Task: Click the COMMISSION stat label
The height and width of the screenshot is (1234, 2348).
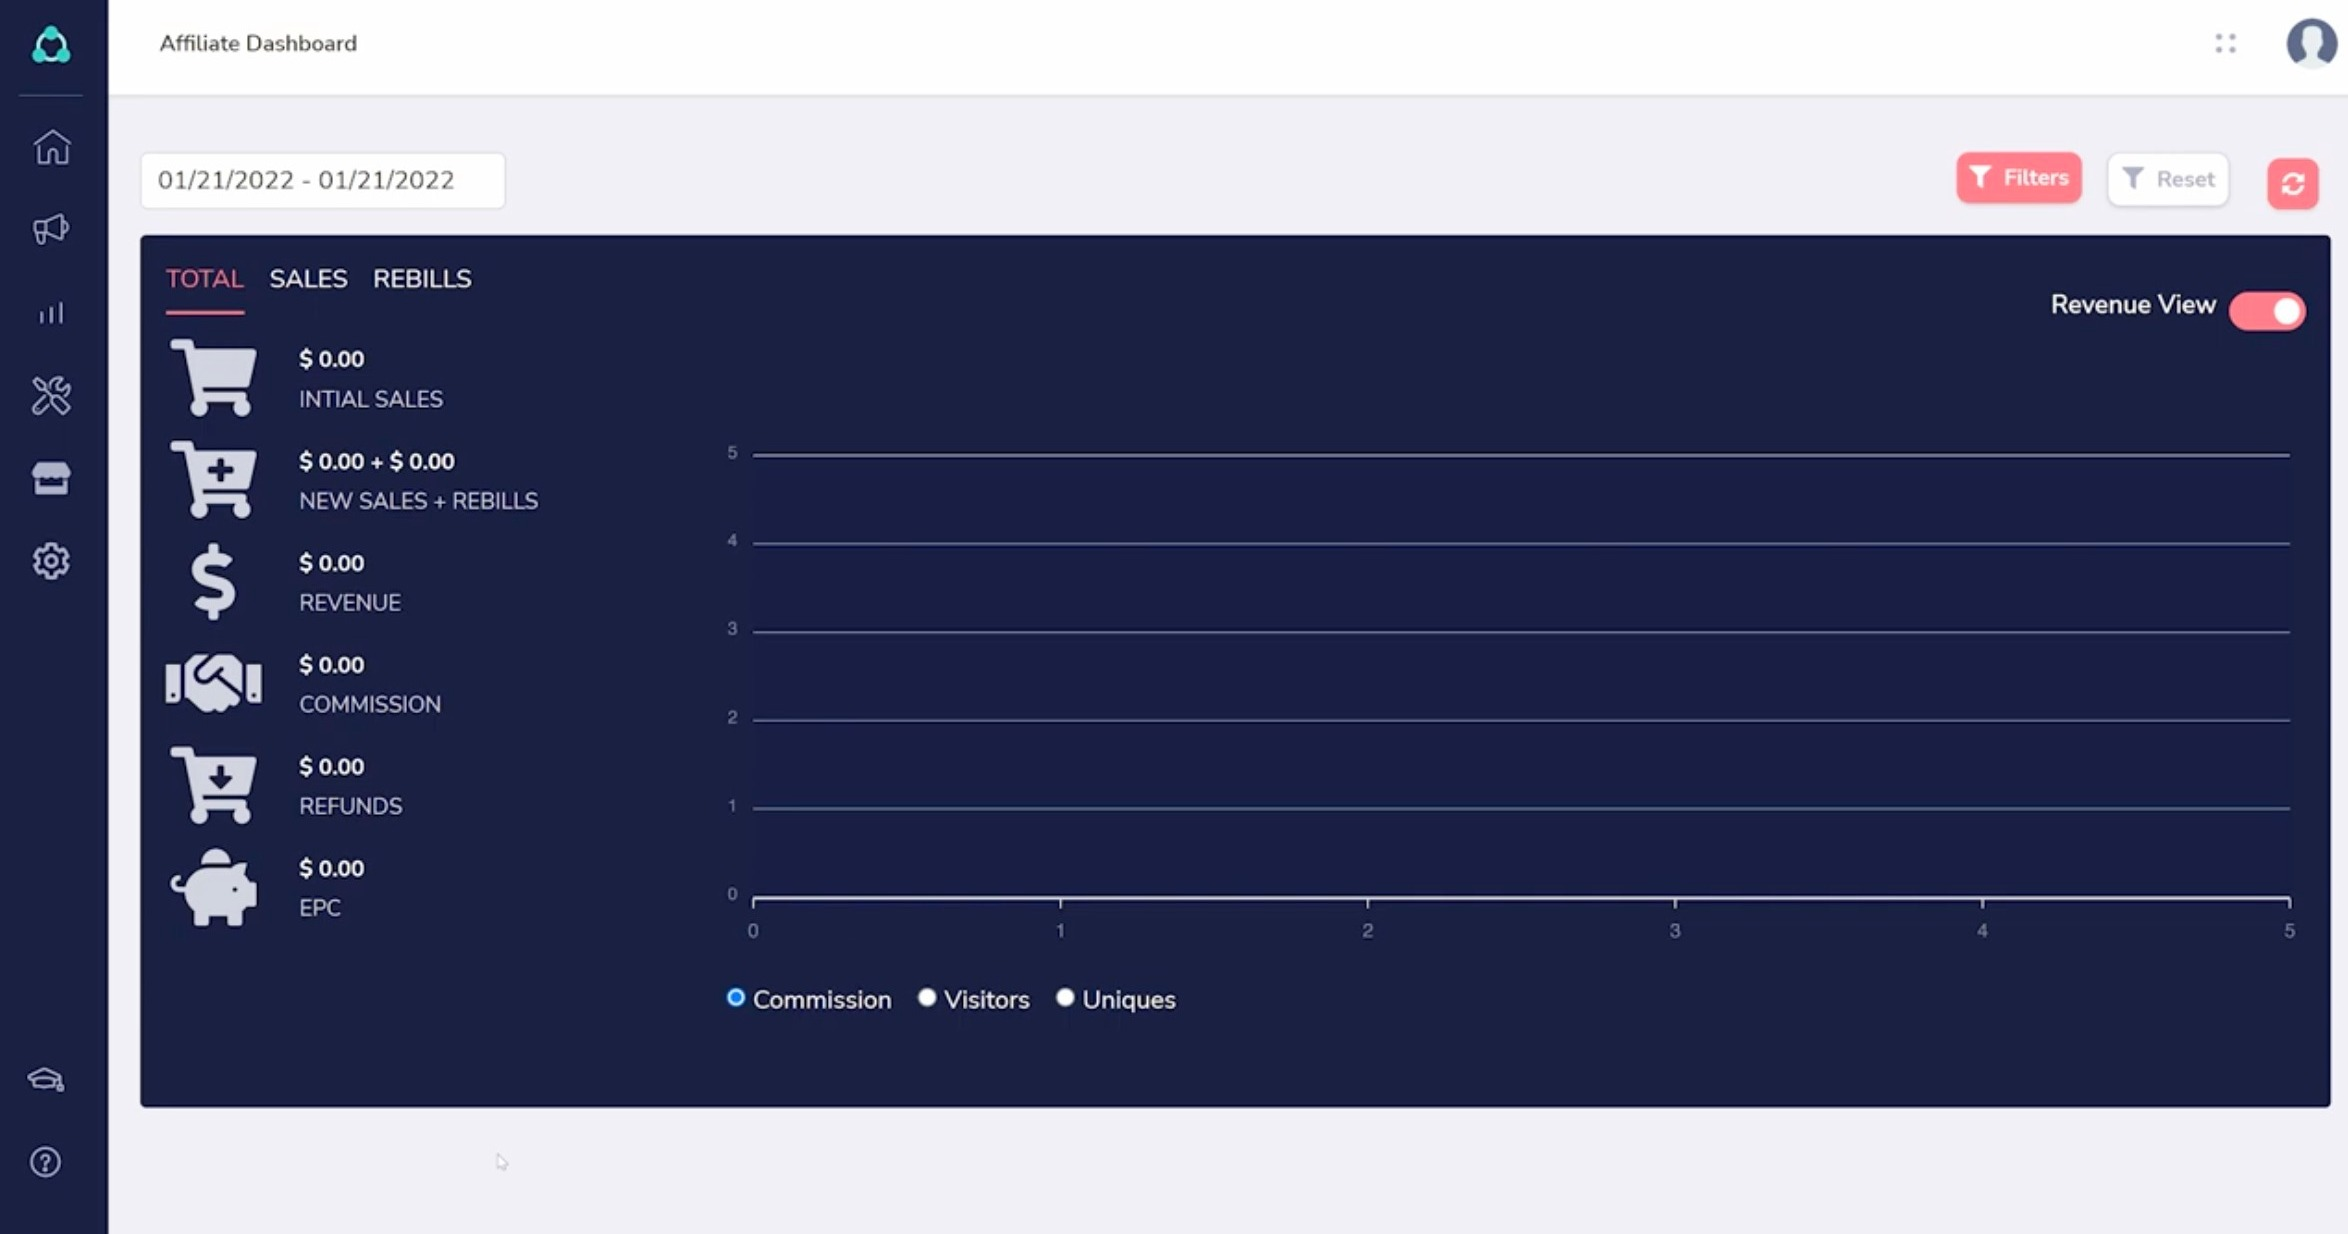Action: [x=370, y=705]
